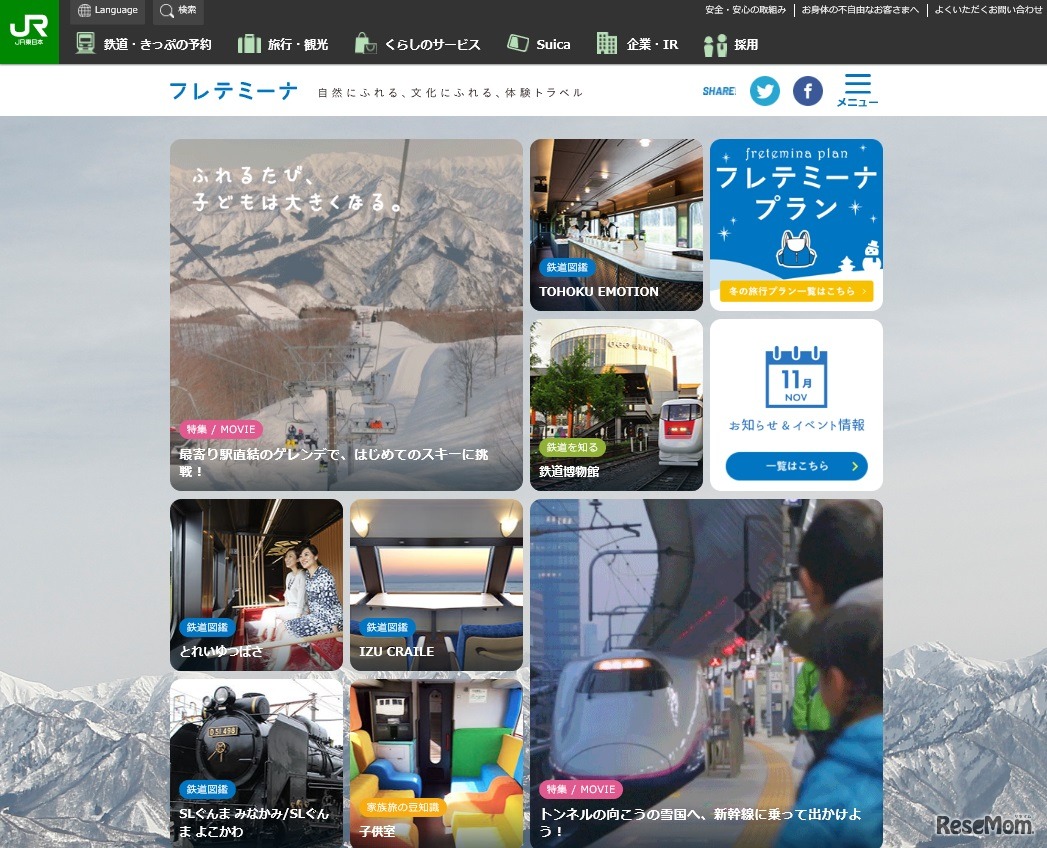Click the backpack icon in plan banner
Viewport: 1047px width, 848px height.
click(796, 248)
